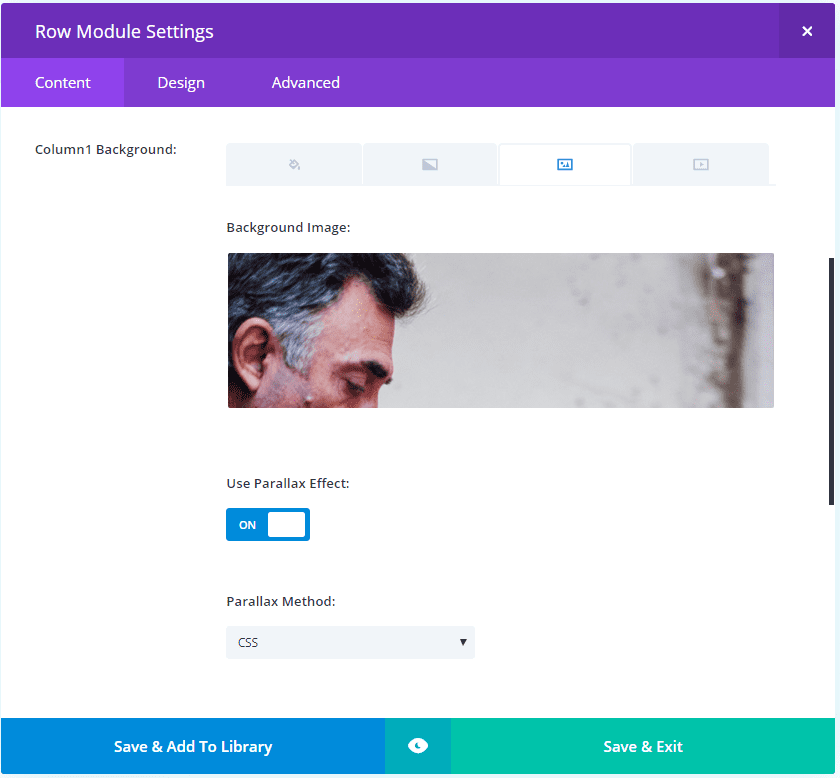Switch to the Content tab

point(63,83)
